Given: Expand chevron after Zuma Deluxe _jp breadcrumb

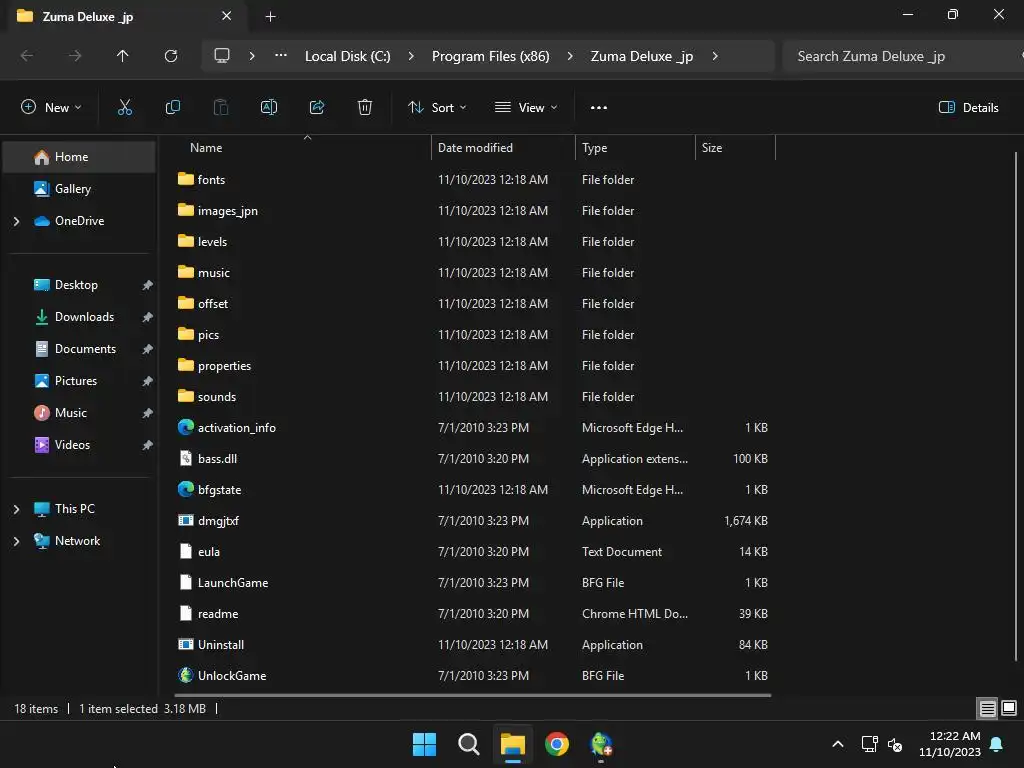Looking at the screenshot, I should [715, 56].
